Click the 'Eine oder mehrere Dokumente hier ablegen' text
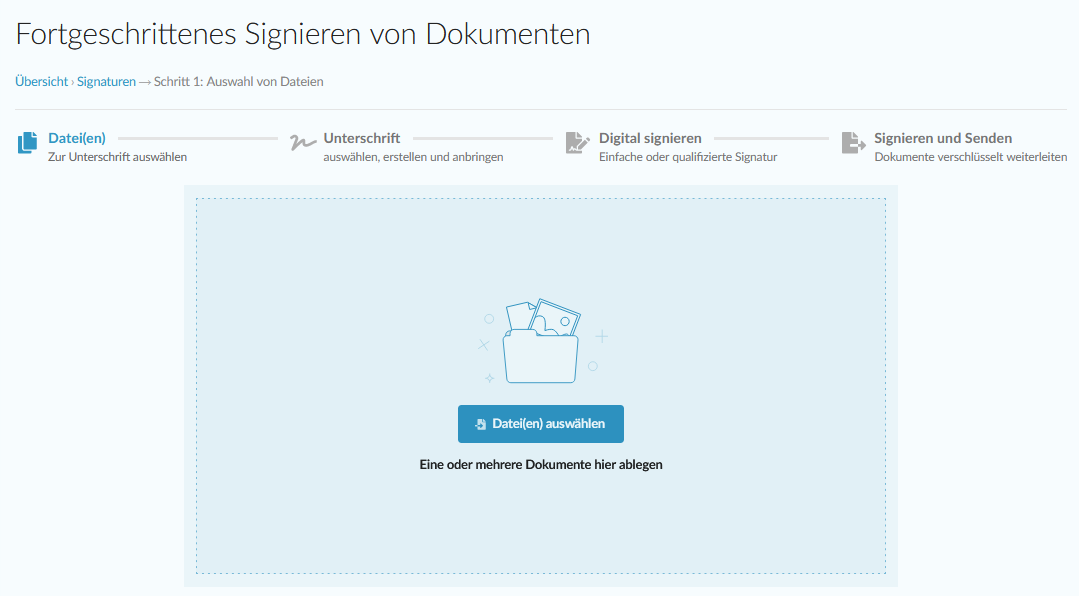 (540, 464)
